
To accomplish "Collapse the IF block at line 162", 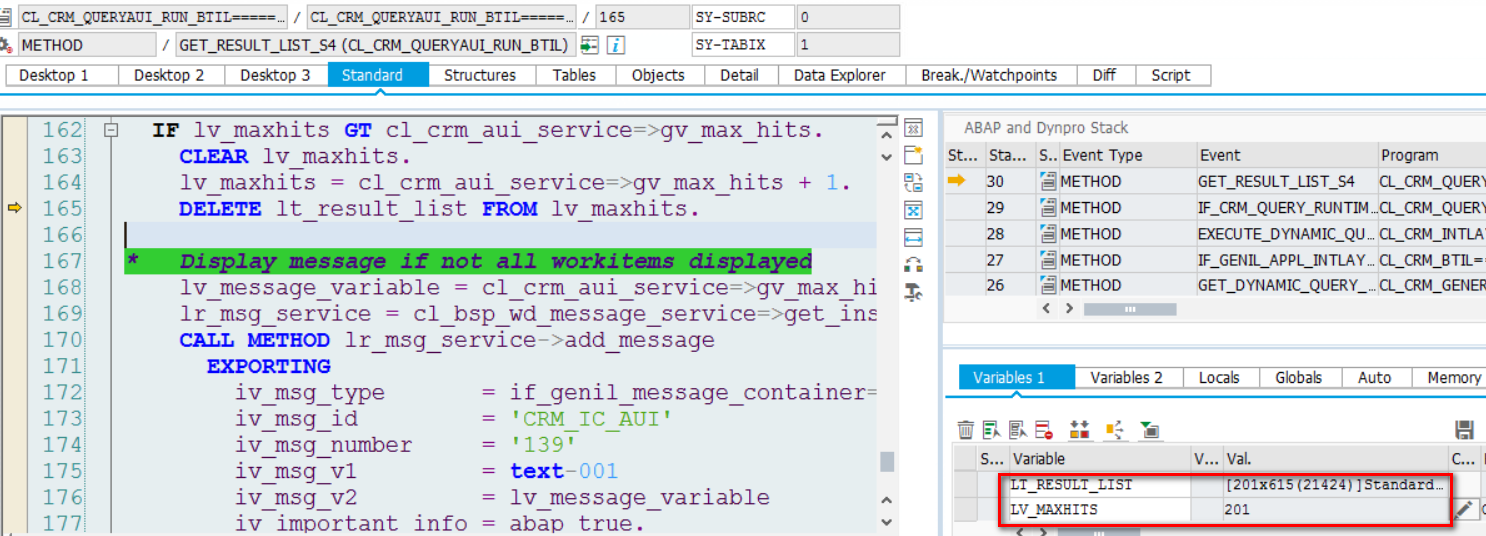I will point(111,130).
